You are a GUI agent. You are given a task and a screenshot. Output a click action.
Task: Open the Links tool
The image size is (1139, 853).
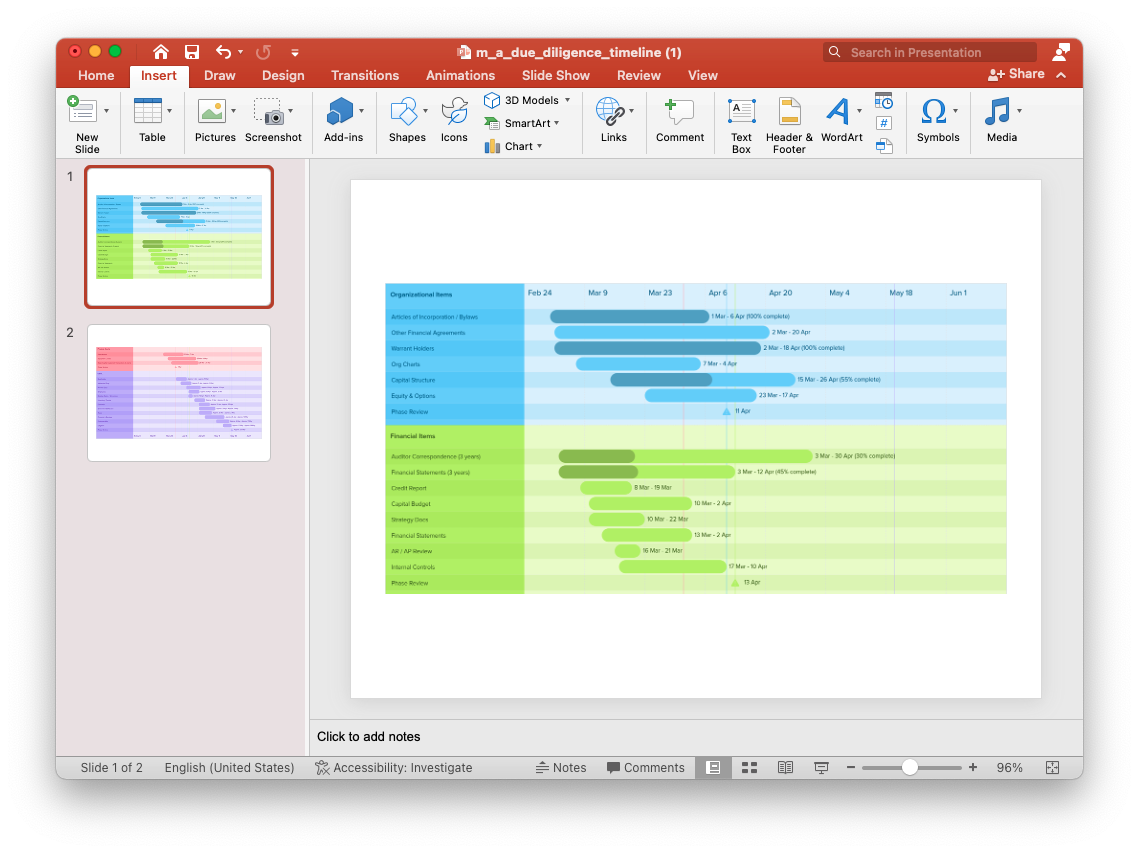click(x=613, y=121)
